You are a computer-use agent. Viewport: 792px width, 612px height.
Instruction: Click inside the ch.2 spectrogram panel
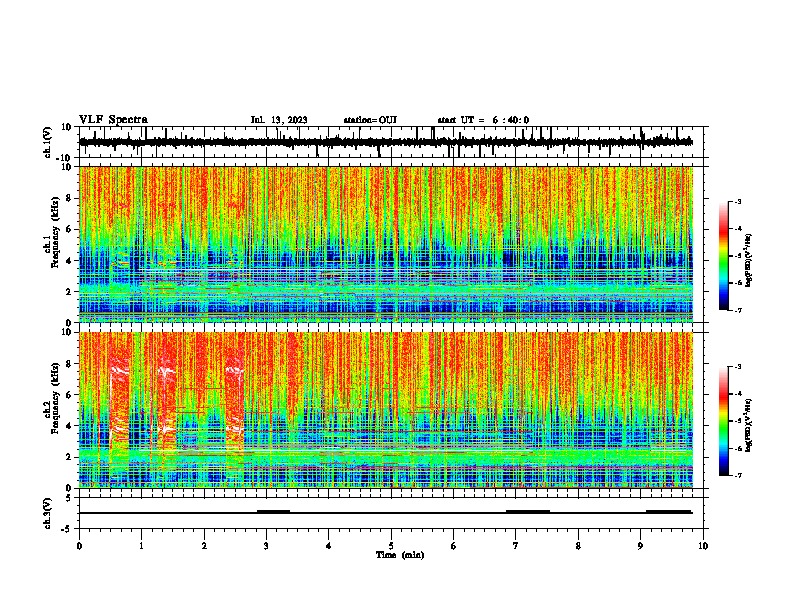click(x=386, y=410)
